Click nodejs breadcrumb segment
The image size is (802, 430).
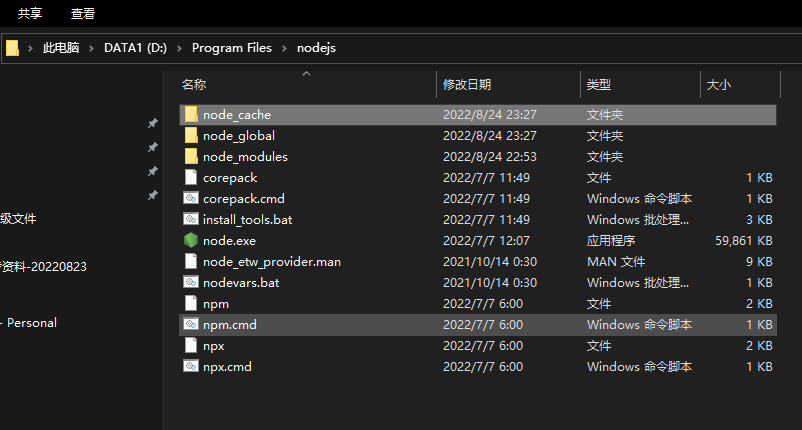pyautogui.click(x=317, y=48)
